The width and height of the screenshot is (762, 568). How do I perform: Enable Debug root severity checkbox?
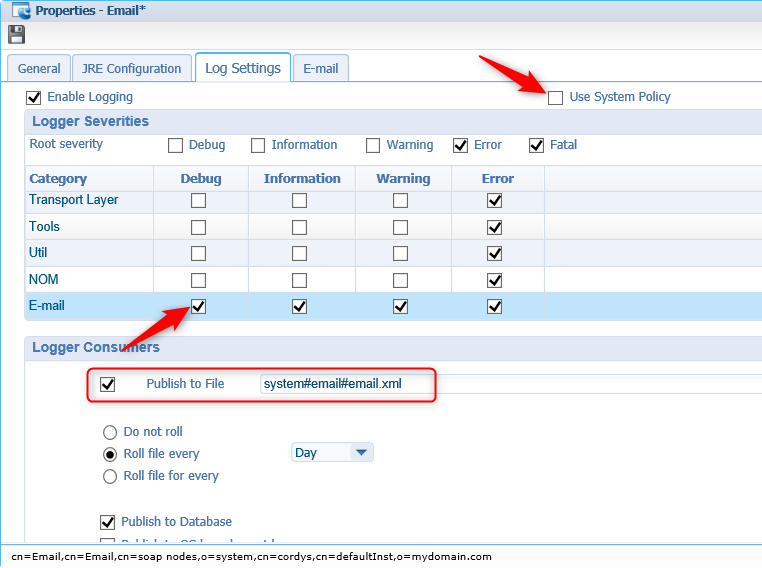[x=176, y=145]
